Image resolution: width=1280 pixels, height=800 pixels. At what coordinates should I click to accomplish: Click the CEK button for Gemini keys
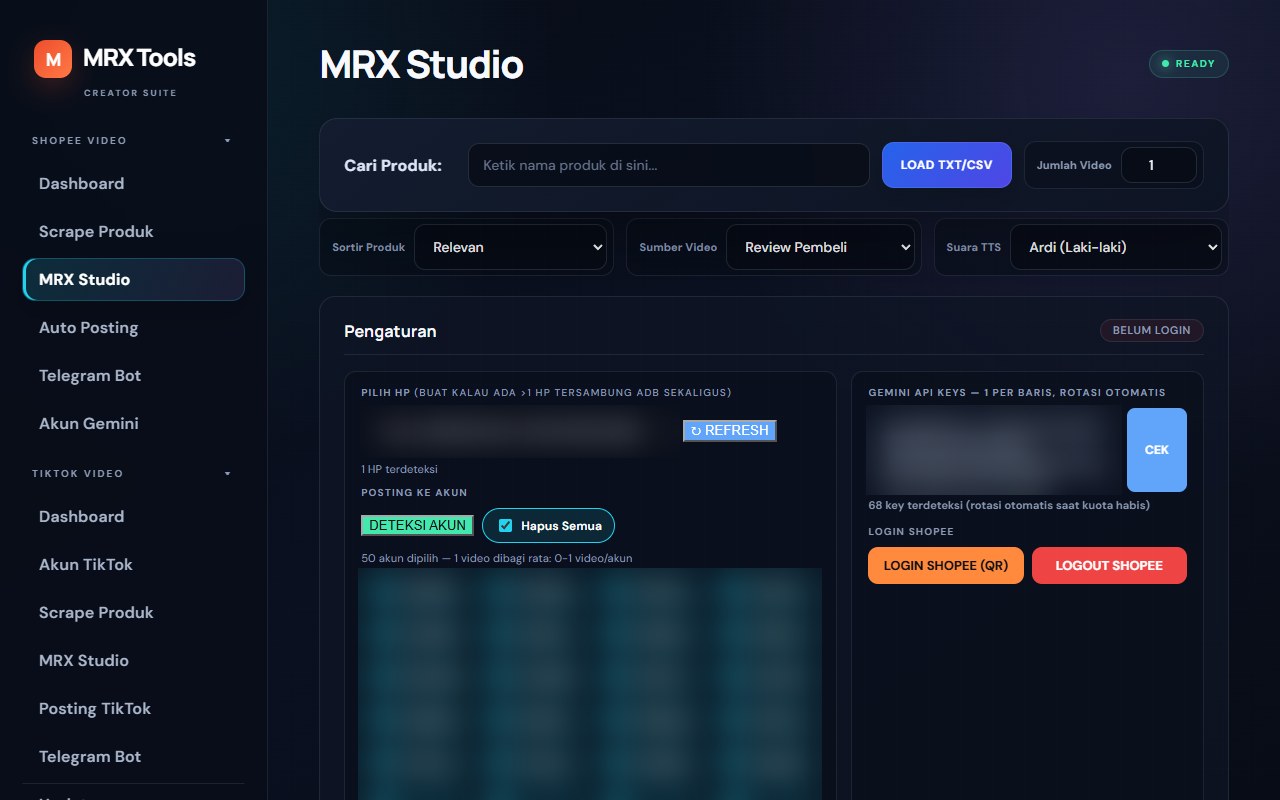pyautogui.click(x=1157, y=450)
